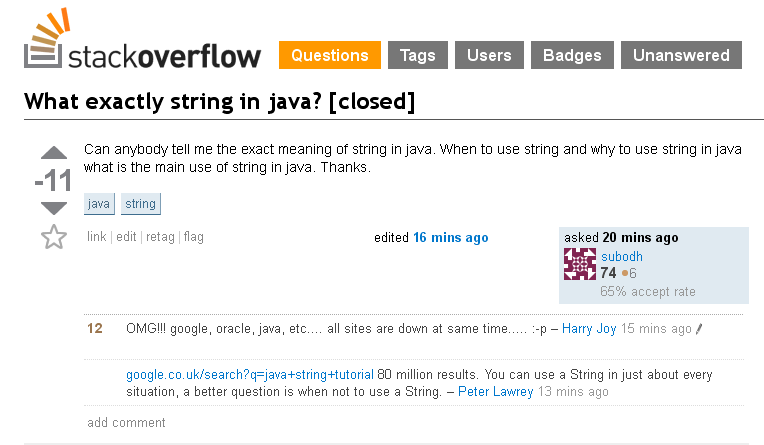Screen dimensions: 764x445
Task: Click the java tag
Action: 99,204
